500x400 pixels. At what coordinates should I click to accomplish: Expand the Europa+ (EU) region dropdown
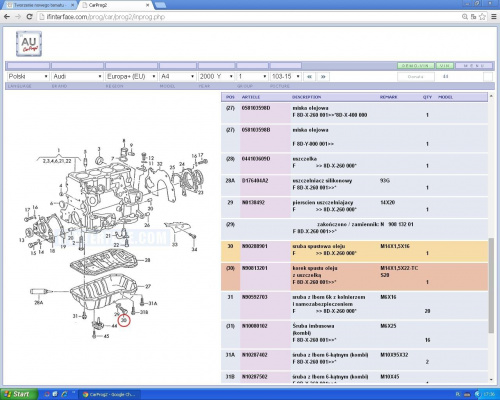click(x=131, y=77)
